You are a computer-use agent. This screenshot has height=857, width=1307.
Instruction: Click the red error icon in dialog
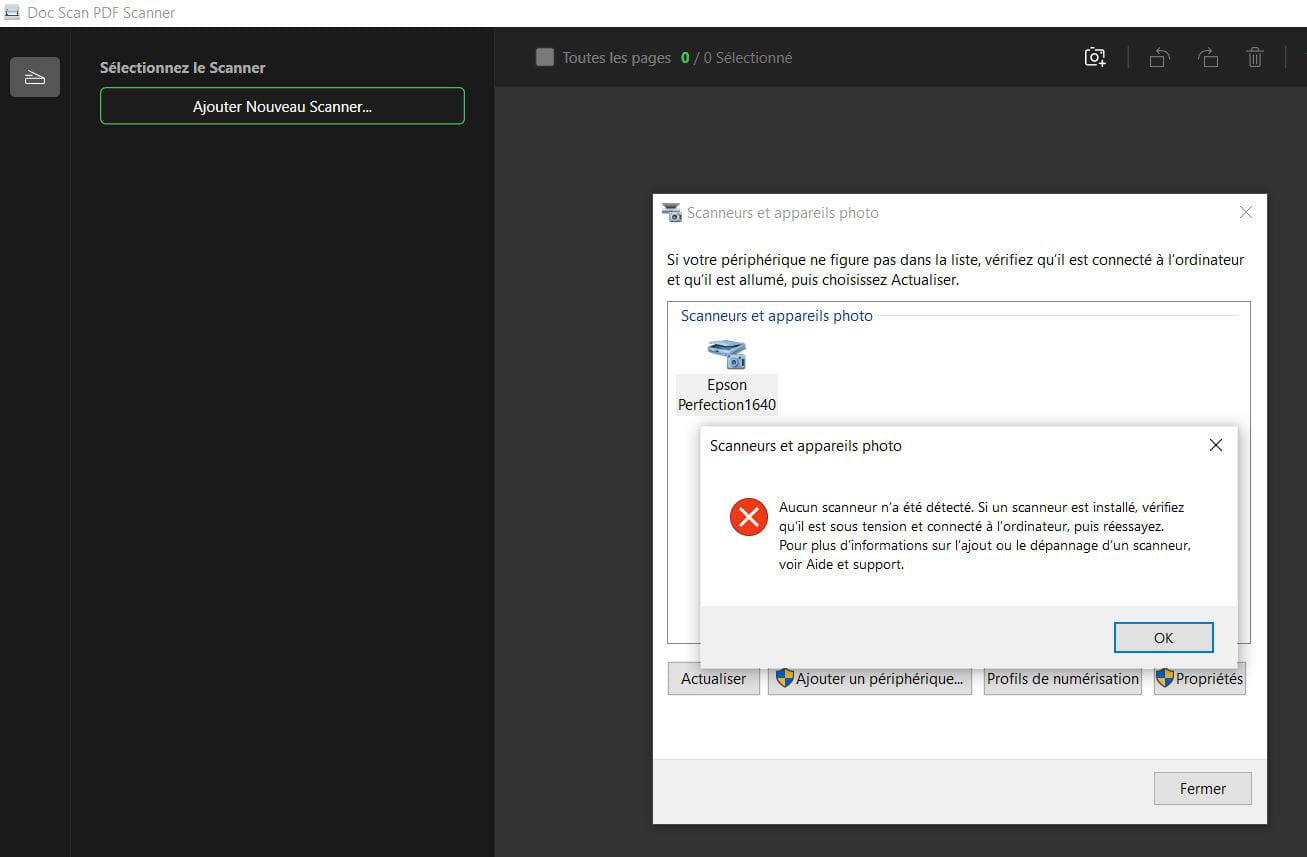(x=748, y=517)
